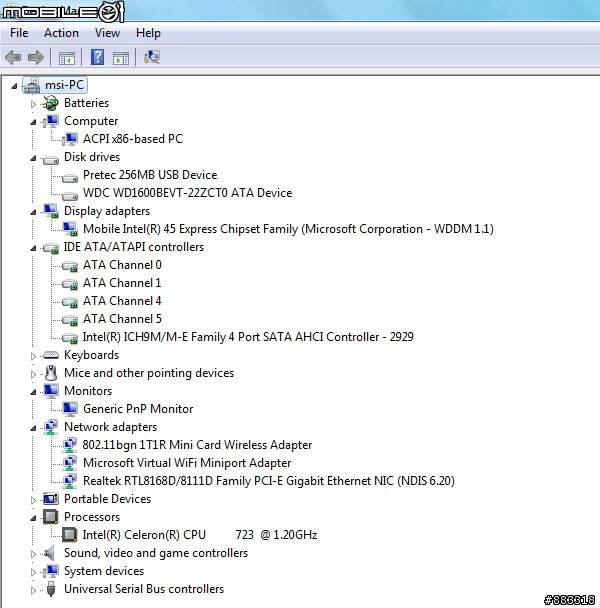Image resolution: width=600 pixels, height=608 pixels.
Task: Select the System devices label
Action: [x=104, y=571]
